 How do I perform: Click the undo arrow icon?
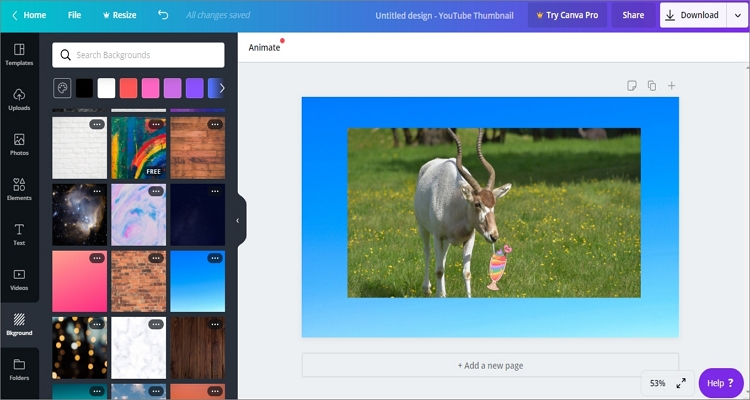click(163, 15)
